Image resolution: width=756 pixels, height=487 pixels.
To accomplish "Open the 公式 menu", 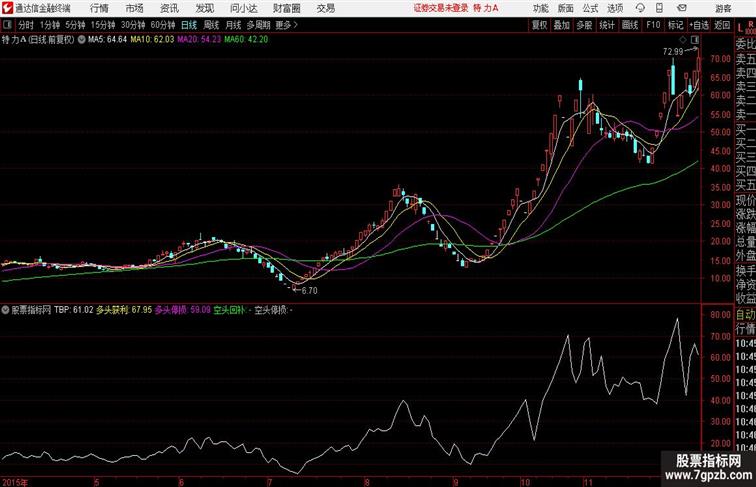I will point(590,8).
